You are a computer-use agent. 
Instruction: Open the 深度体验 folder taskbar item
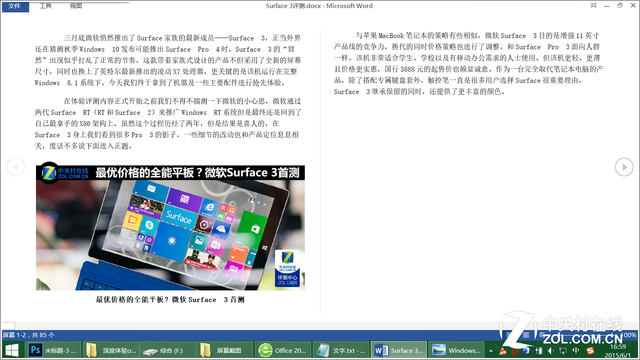[111, 350]
